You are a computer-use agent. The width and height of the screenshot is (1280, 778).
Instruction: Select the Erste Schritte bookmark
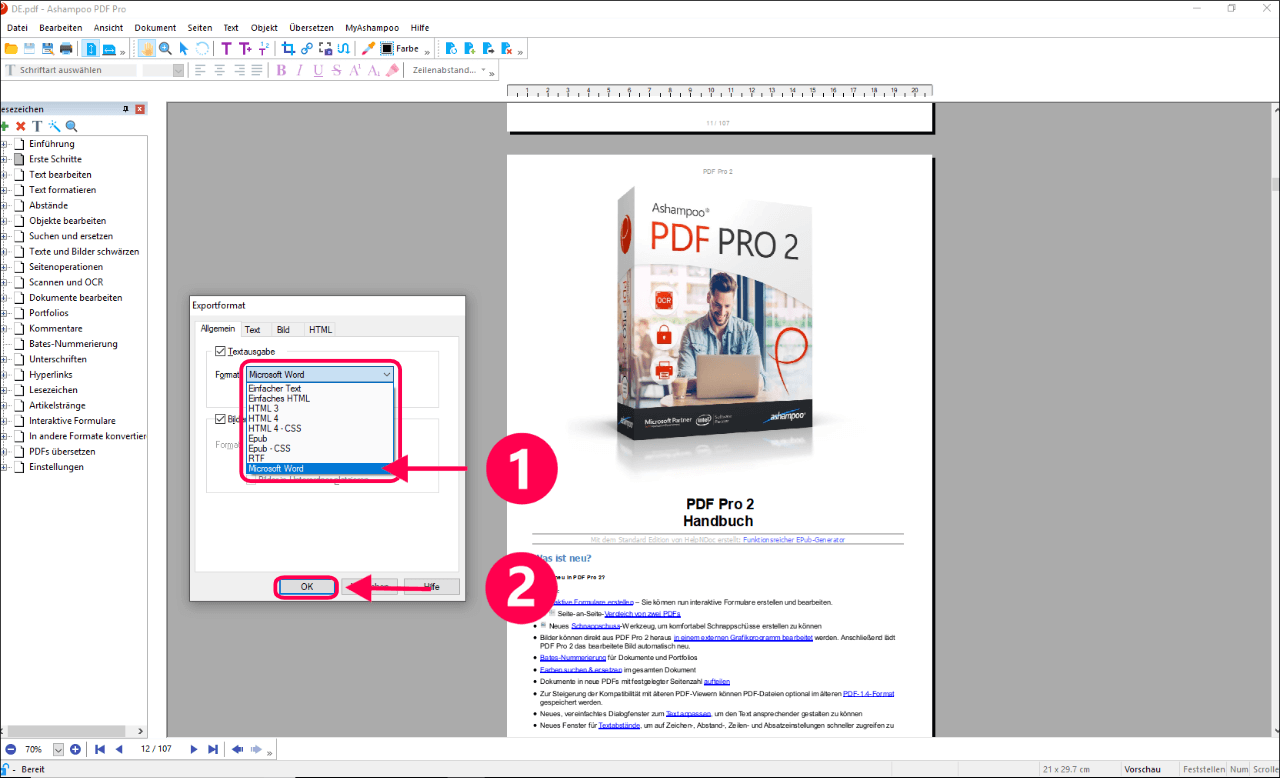tap(55, 159)
